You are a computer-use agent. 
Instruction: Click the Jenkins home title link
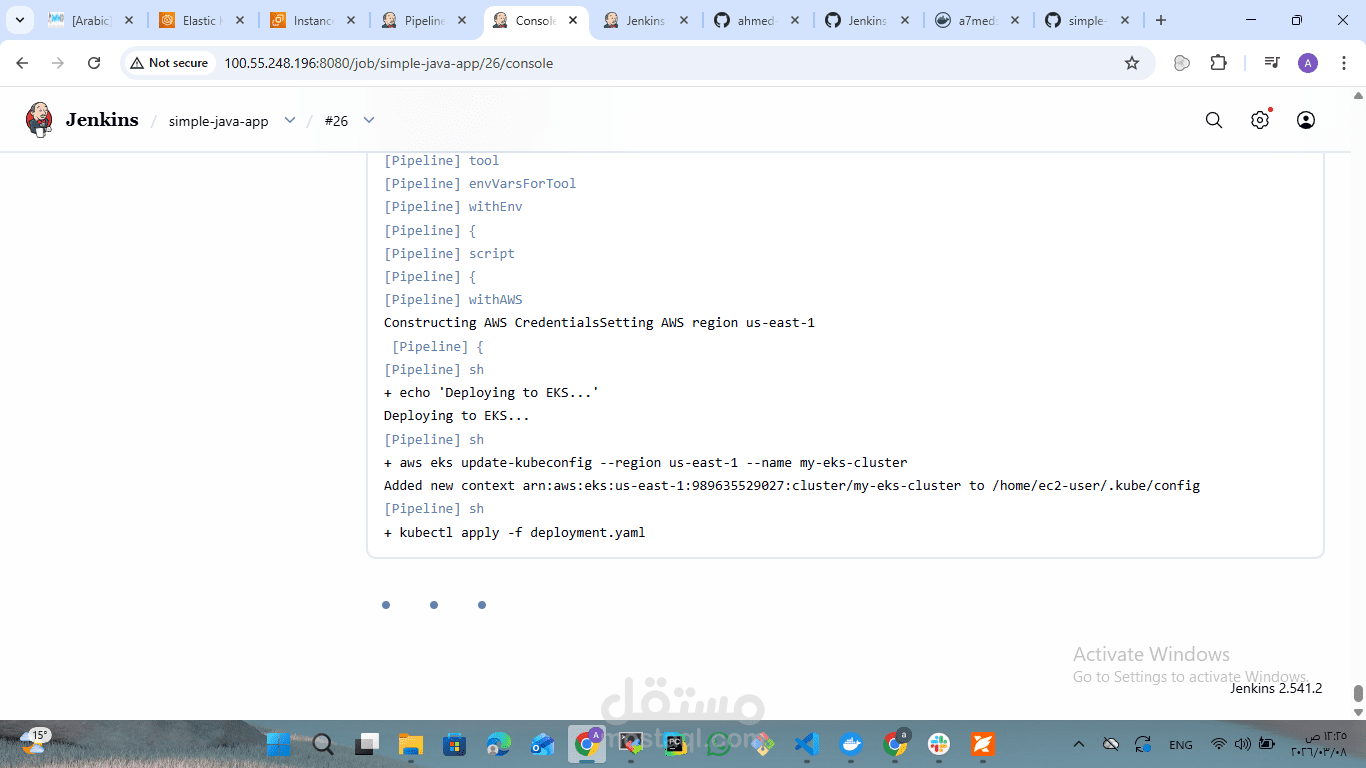tap(102, 120)
